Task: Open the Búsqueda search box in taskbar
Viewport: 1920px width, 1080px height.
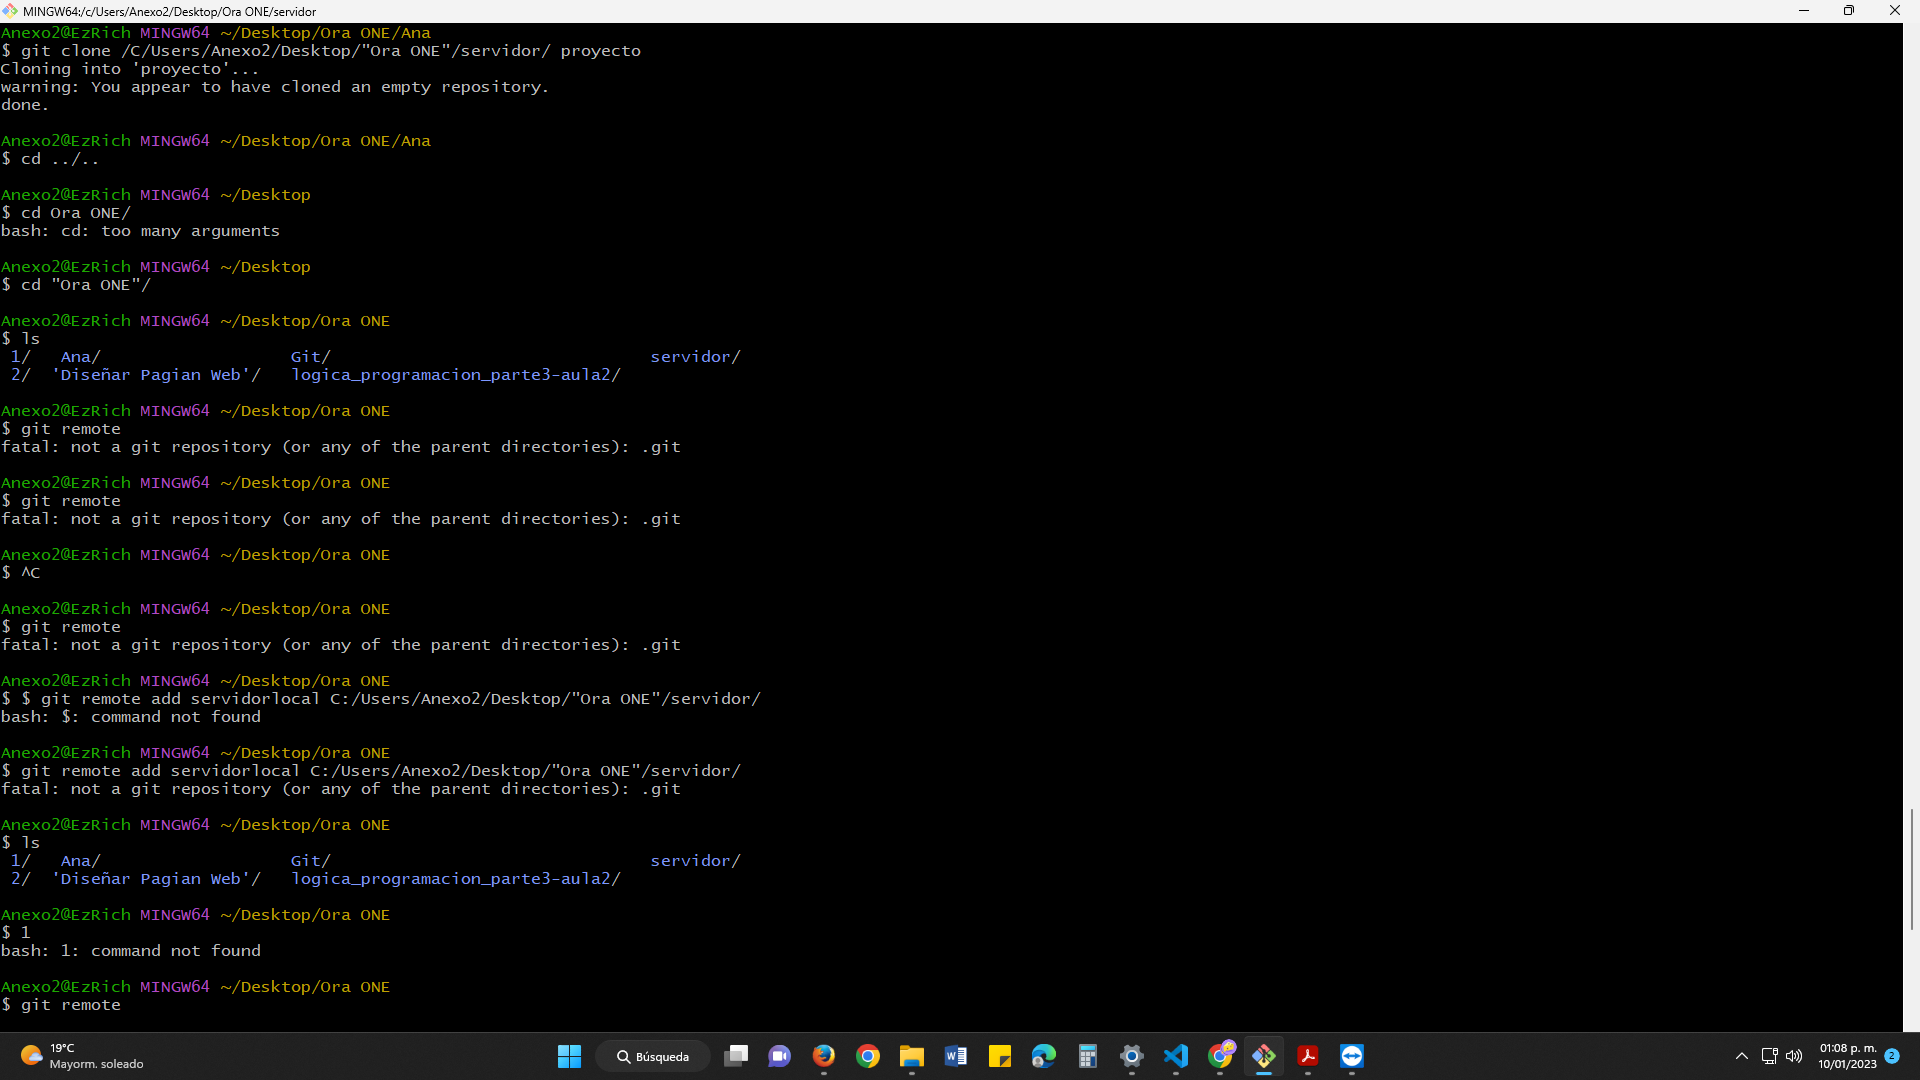Action: pyautogui.click(x=653, y=1056)
